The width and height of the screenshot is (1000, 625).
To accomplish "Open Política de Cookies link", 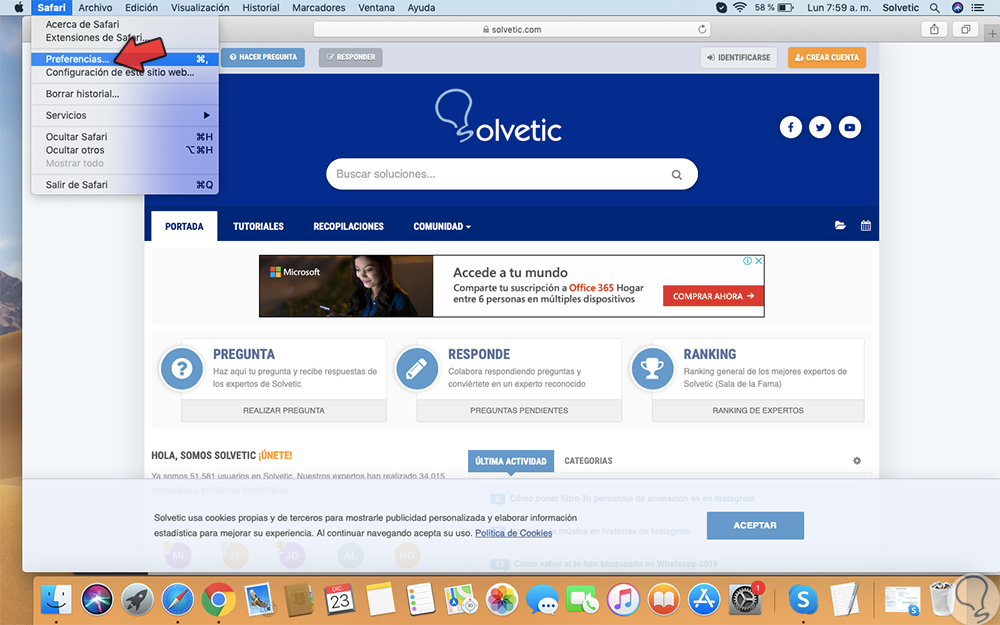I will click(x=513, y=533).
